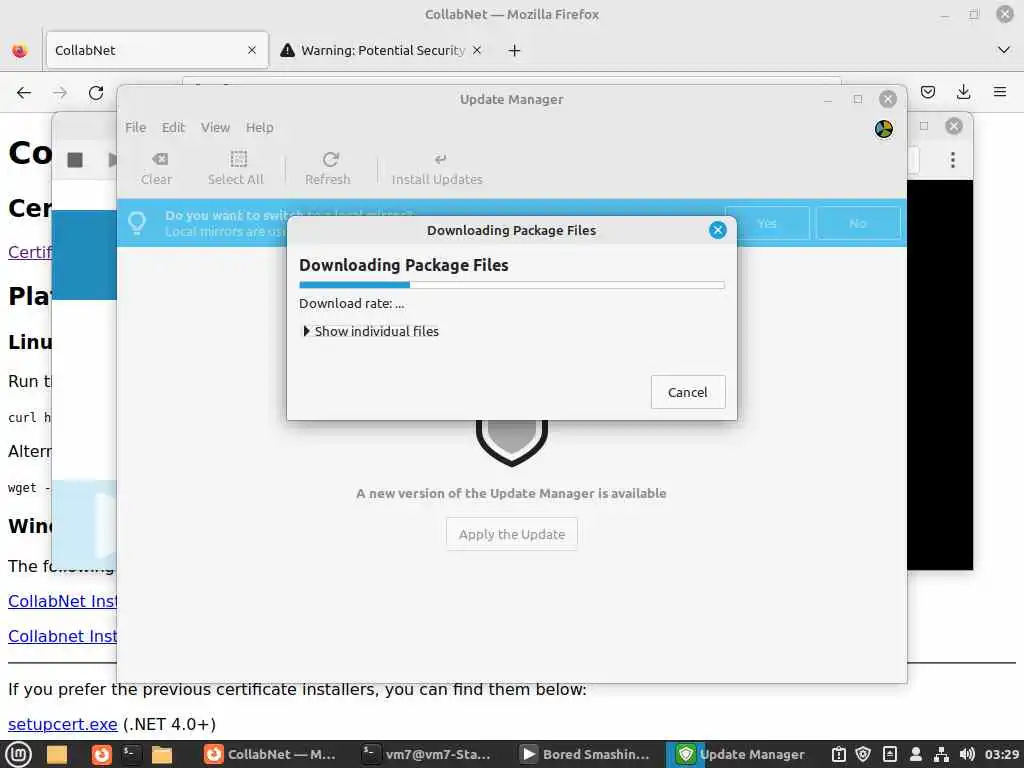The width and height of the screenshot is (1024, 768).
Task: Click the user tray icon
Action: [915, 754]
